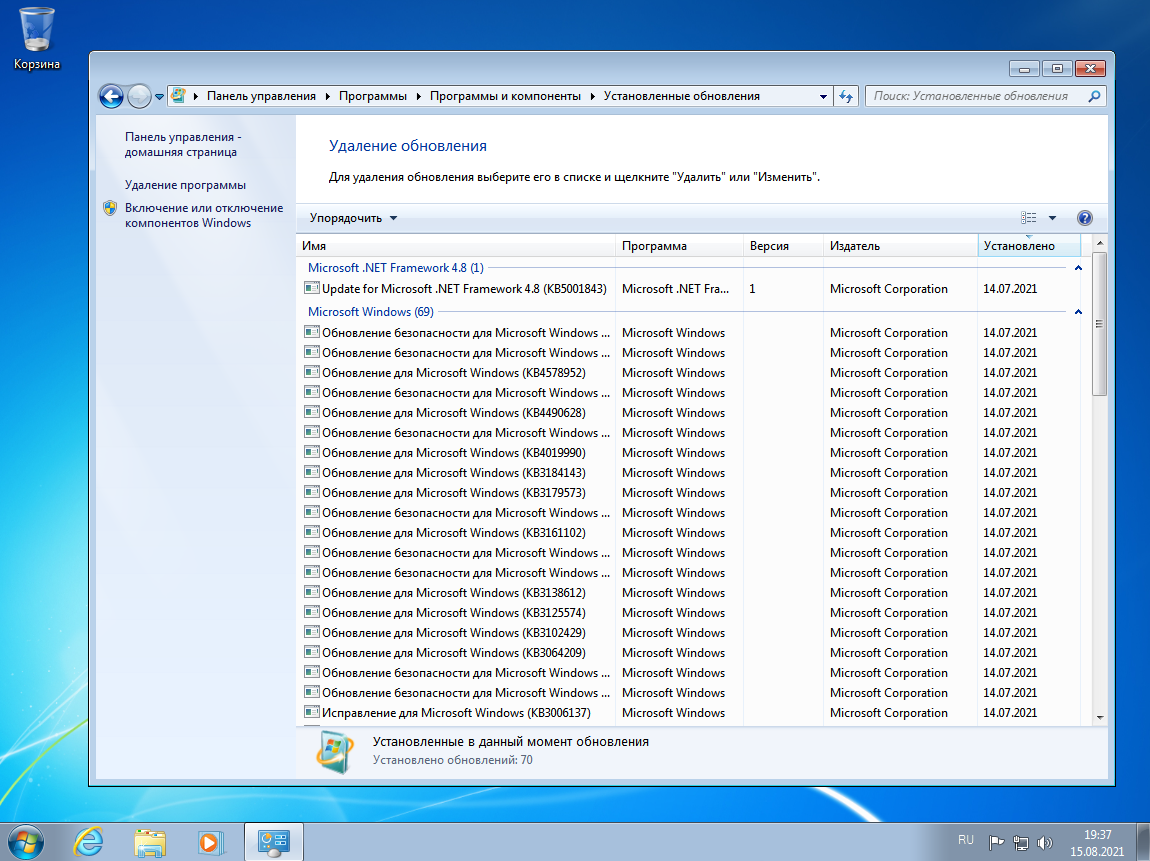The width and height of the screenshot is (1150, 861).
Task: Select update KB3102429
Action: [688, 633]
